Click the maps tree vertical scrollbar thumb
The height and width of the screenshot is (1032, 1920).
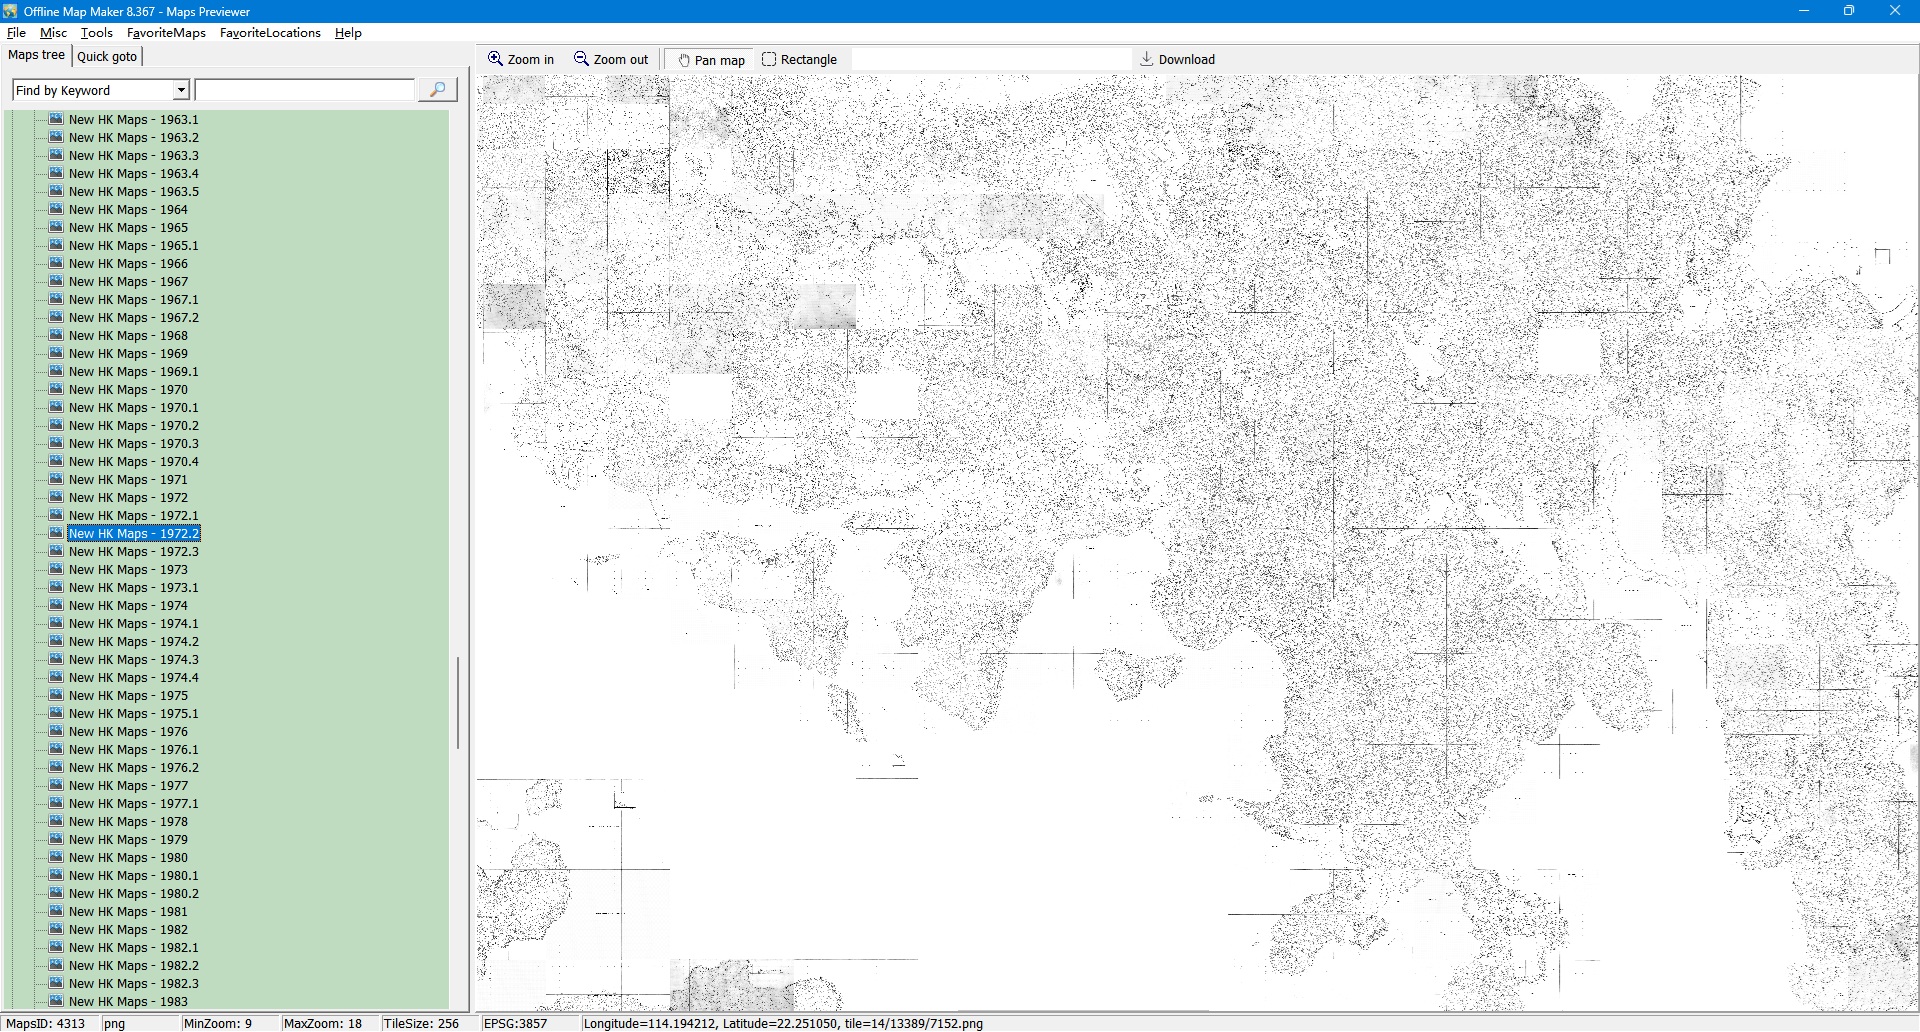click(x=458, y=702)
